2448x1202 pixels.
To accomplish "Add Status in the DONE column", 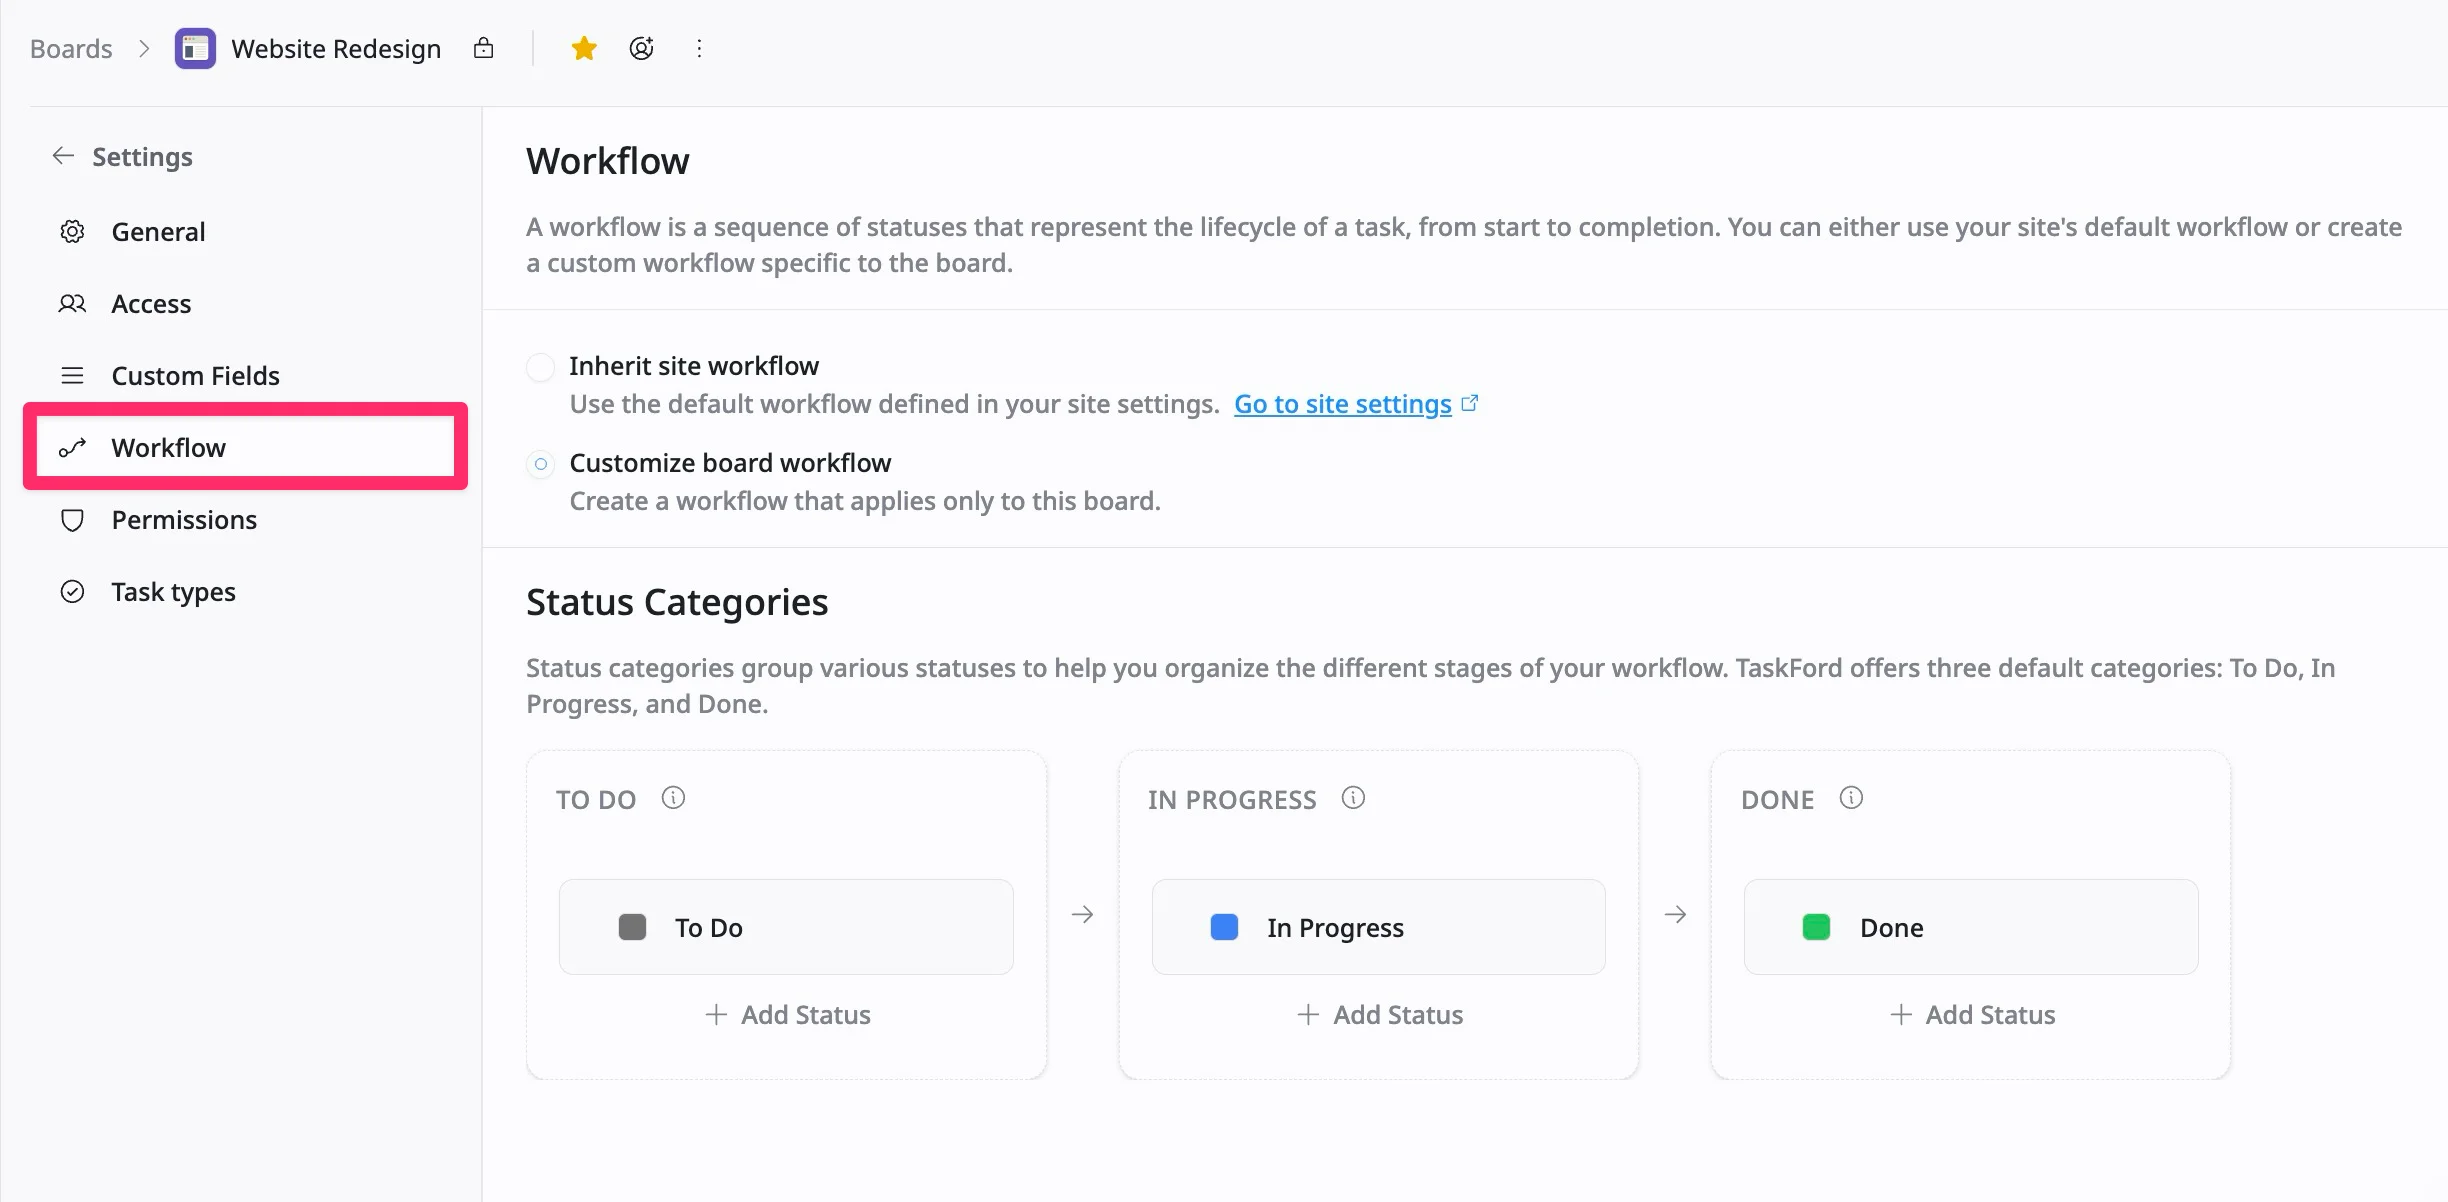I will [1972, 1015].
